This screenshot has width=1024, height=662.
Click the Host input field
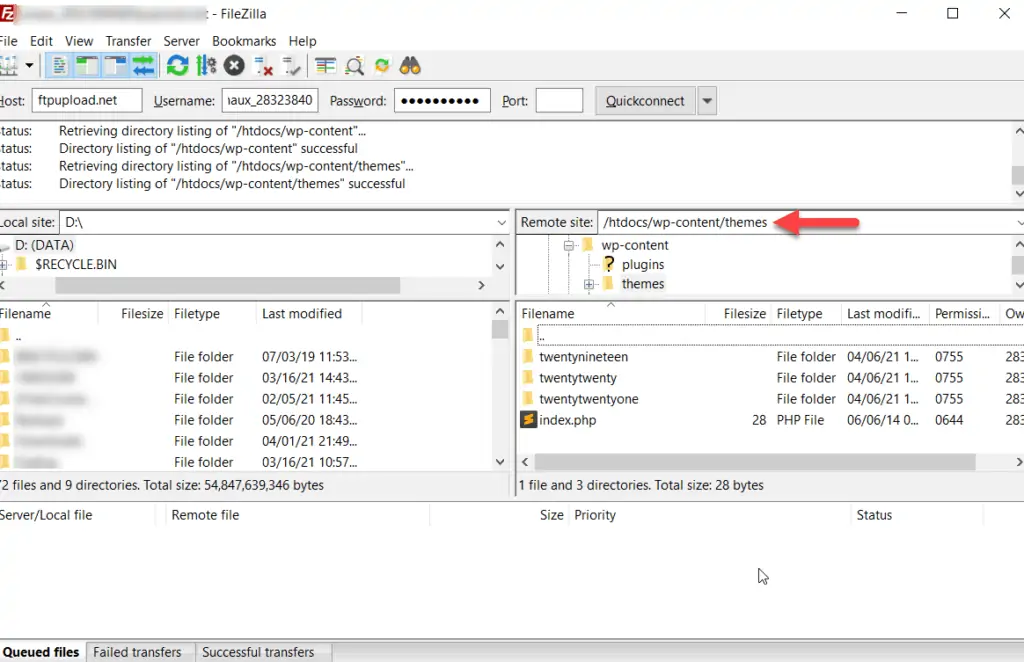(x=87, y=101)
